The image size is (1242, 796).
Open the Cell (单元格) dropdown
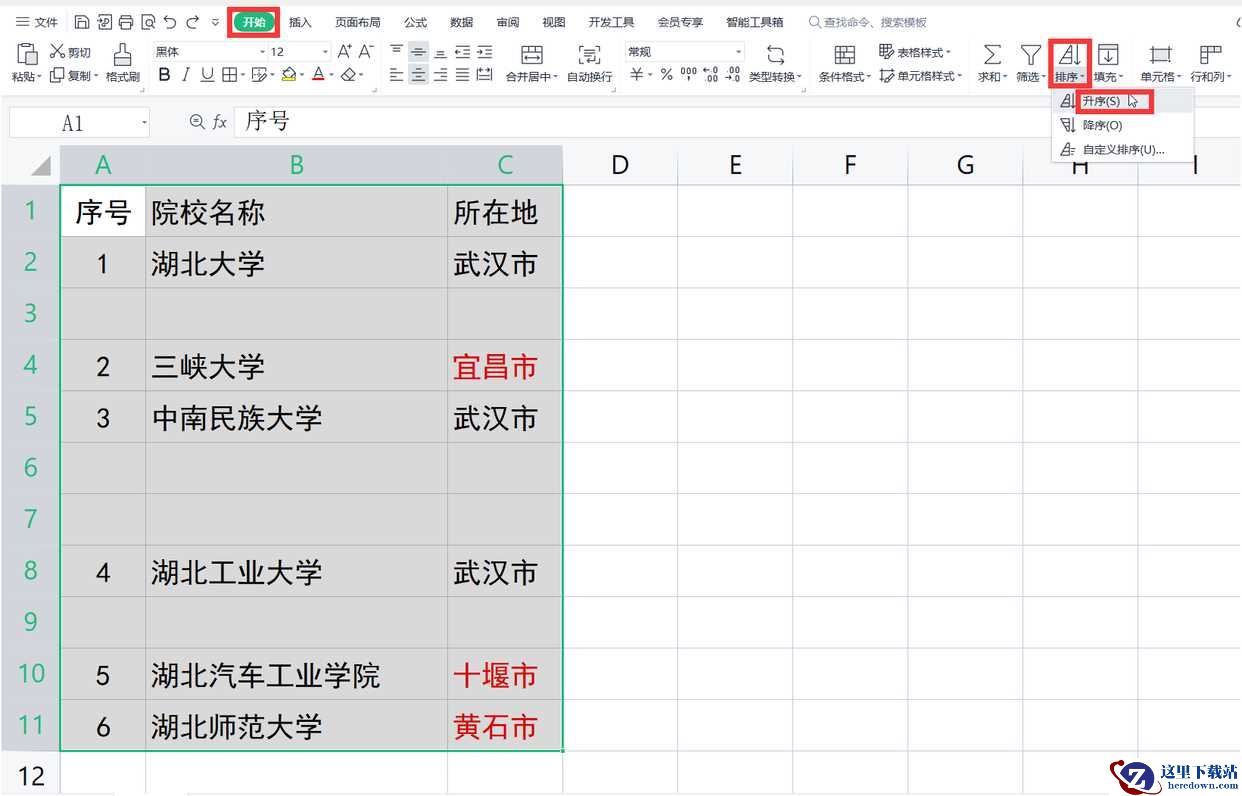click(x=1160, y=63)
